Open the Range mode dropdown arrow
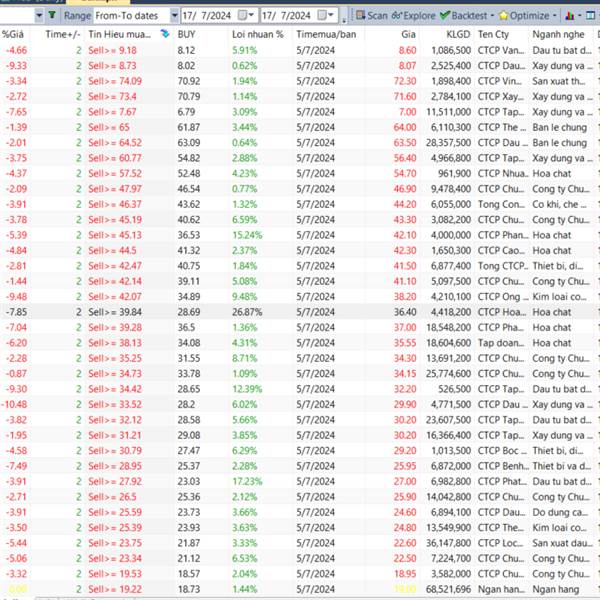600x600 pixels. coord(174,16)
